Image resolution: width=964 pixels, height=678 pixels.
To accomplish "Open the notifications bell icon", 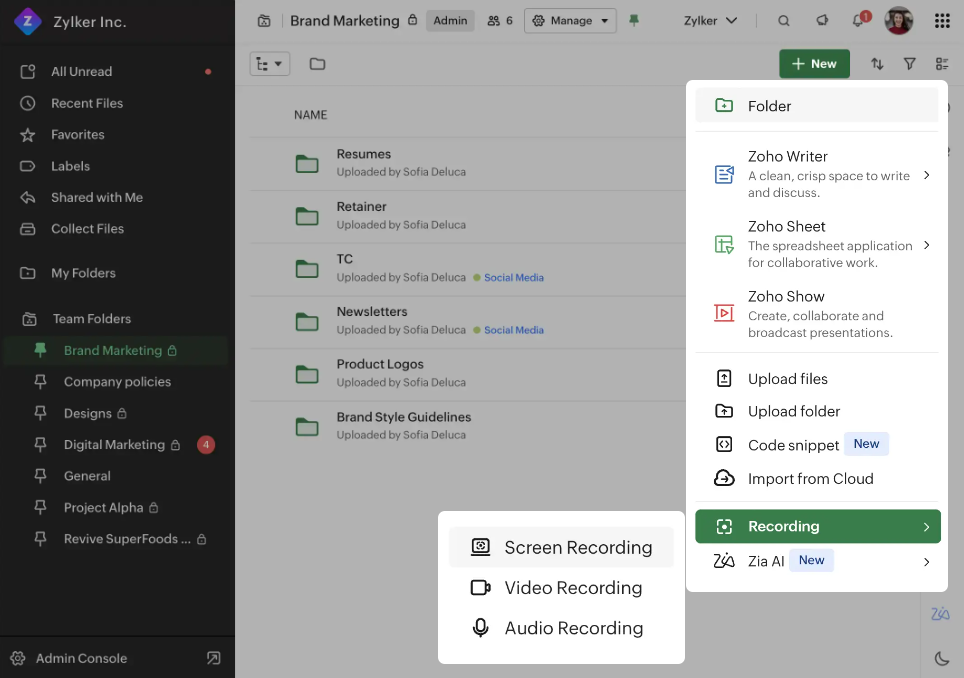I will (x=858, y=21).
